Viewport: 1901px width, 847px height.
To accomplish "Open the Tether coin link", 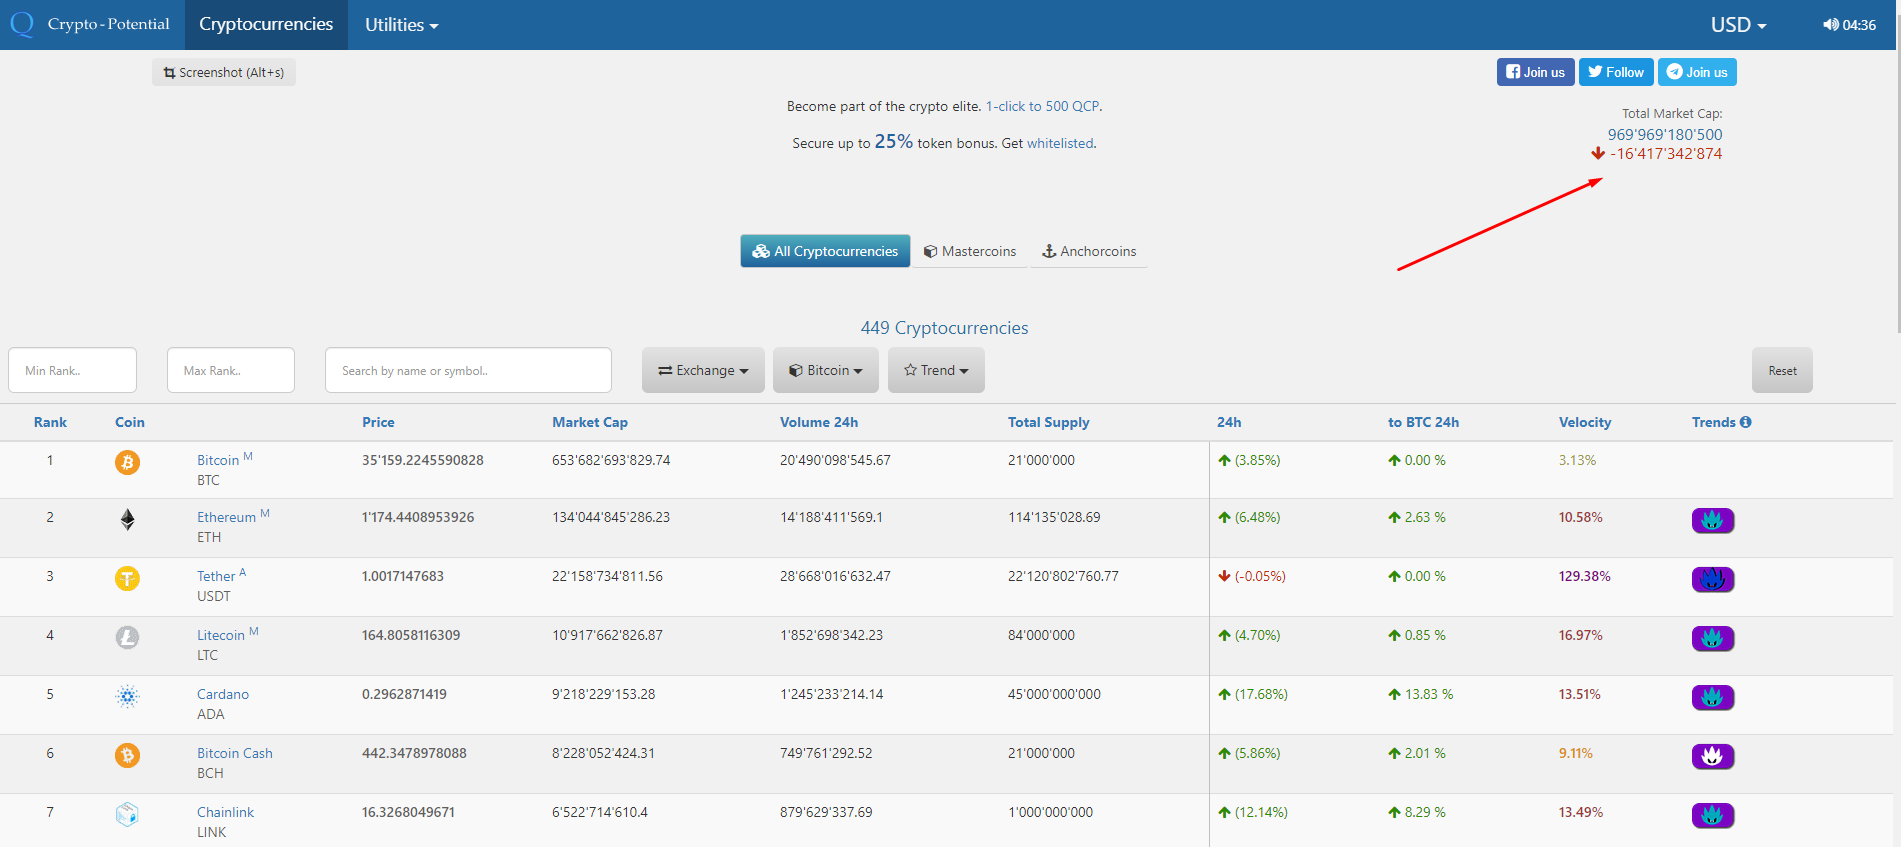I will [216, 576].
